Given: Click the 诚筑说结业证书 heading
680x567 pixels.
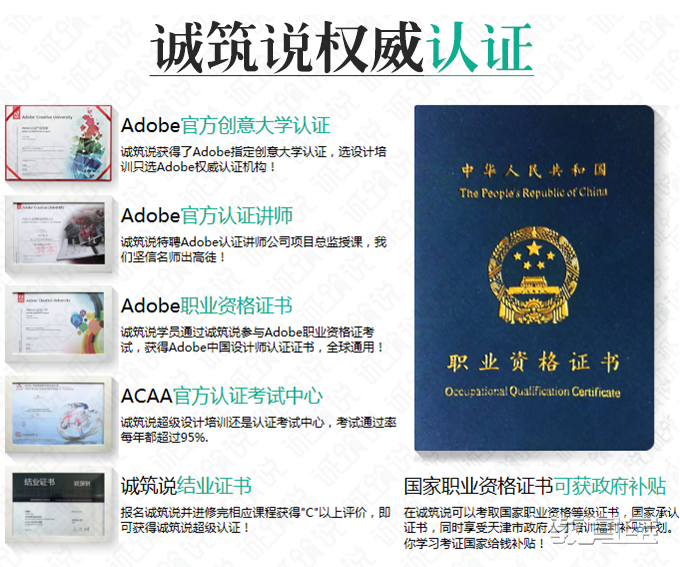Looking at the screenshot, I should 186,486.
